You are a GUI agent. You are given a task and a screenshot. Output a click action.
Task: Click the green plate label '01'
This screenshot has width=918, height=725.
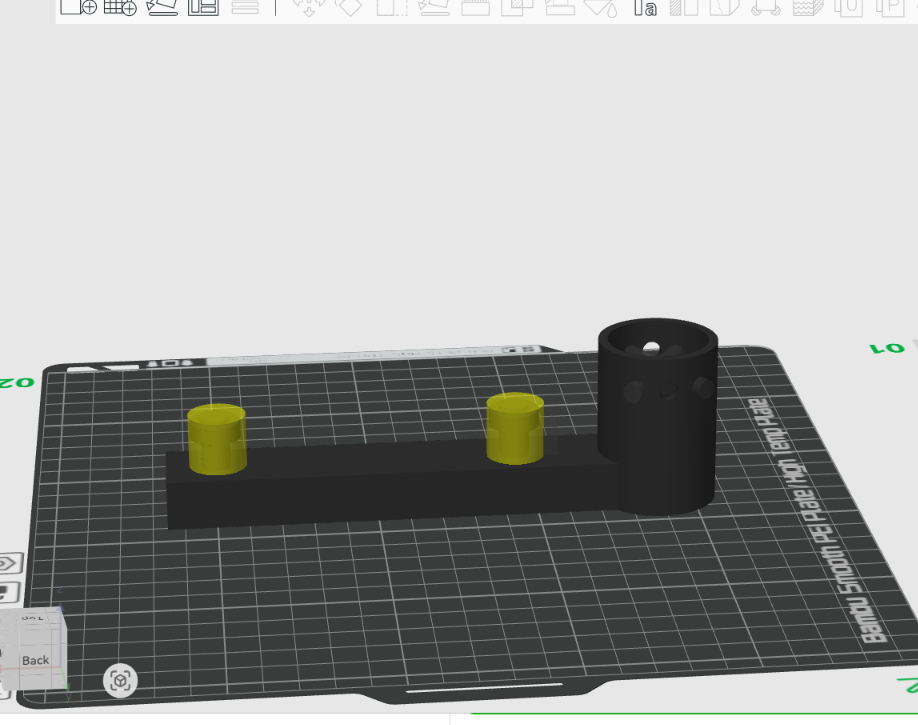pos(888,348)
